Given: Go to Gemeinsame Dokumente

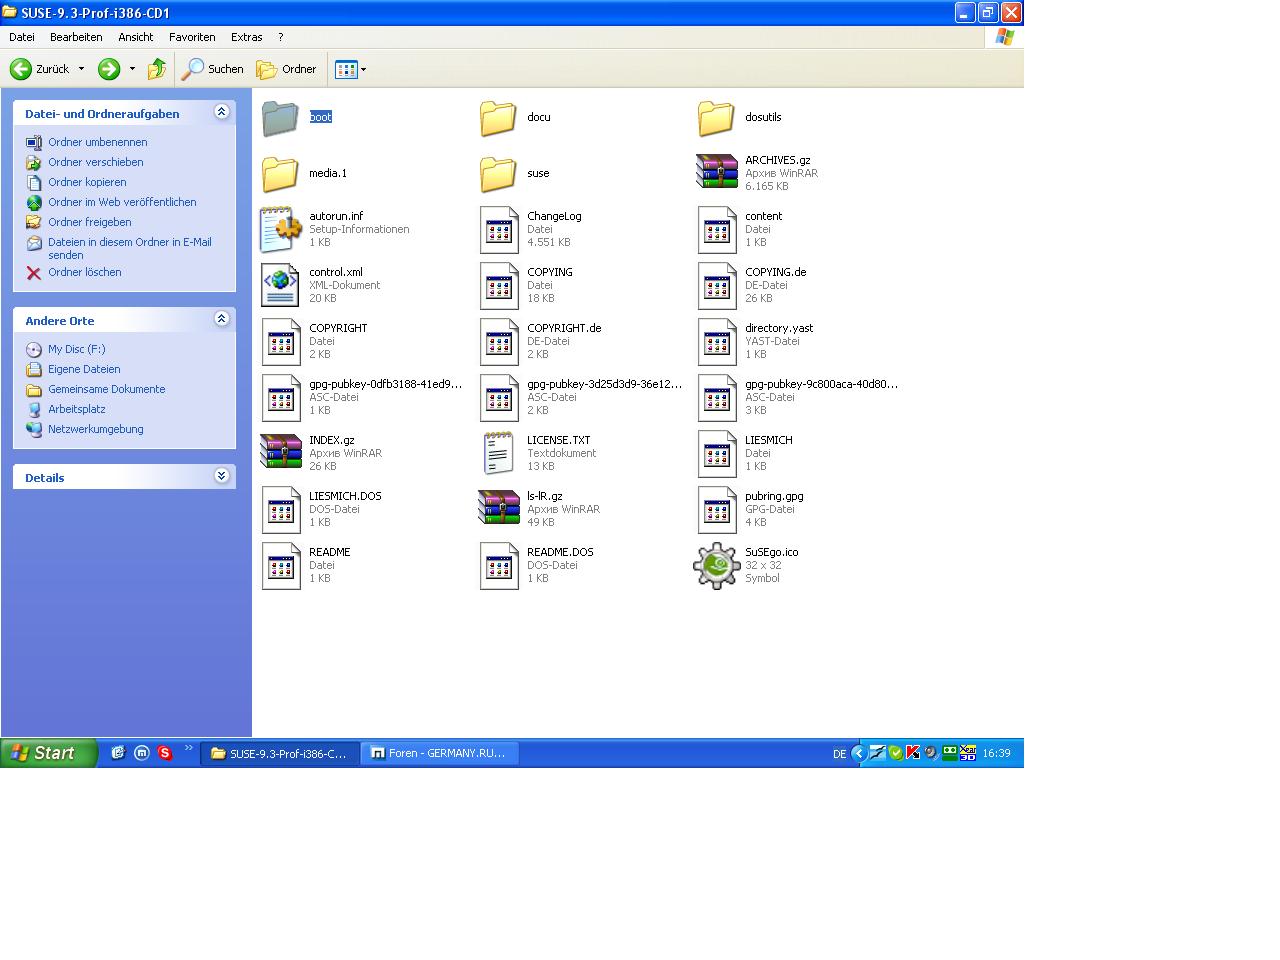Looking at the screenshot, I should click(x=107, y=389).
